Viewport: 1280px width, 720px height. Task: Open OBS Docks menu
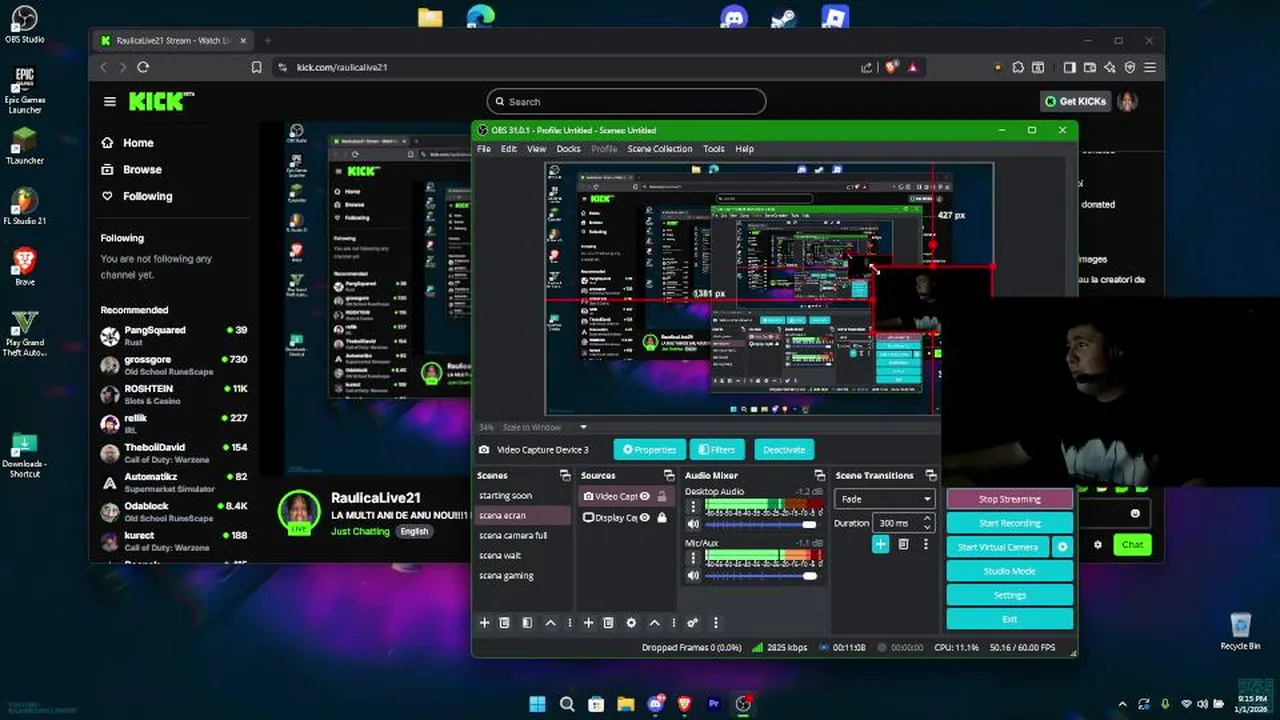(x=568, y=149)
